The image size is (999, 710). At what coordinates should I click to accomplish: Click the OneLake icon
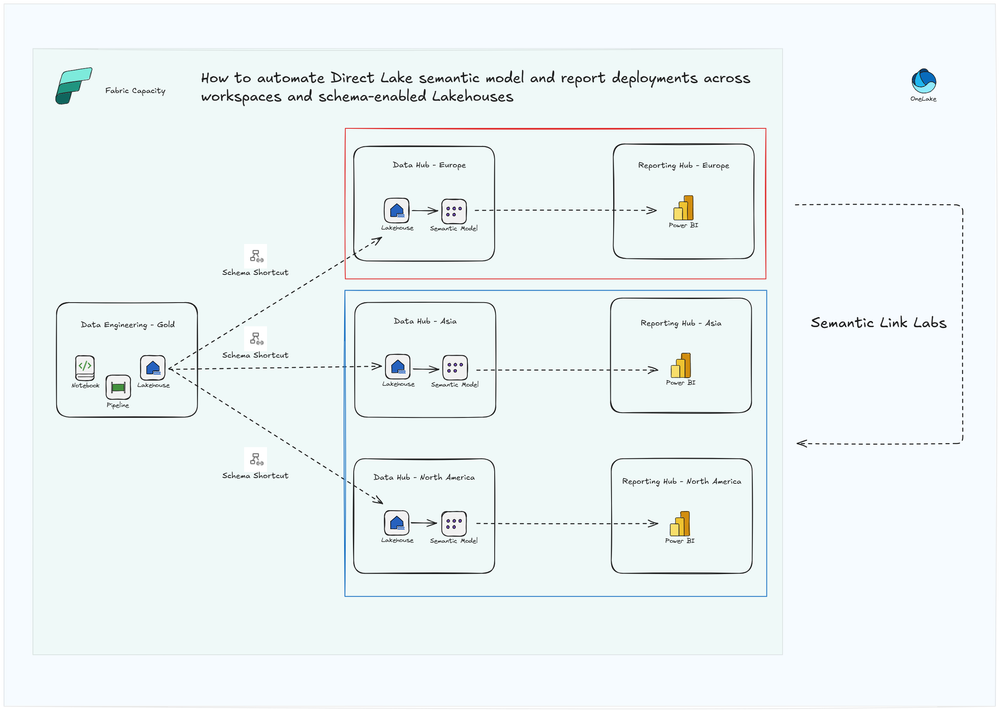pos(923,81)
